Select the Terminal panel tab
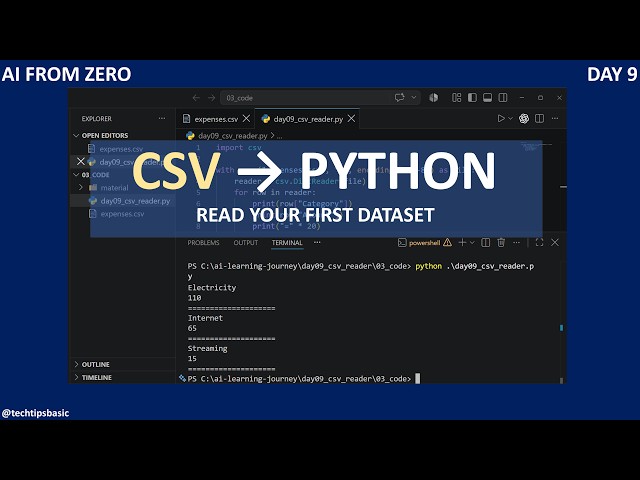Viewport: 640px width, 480px height. click(x=287, y=243)
